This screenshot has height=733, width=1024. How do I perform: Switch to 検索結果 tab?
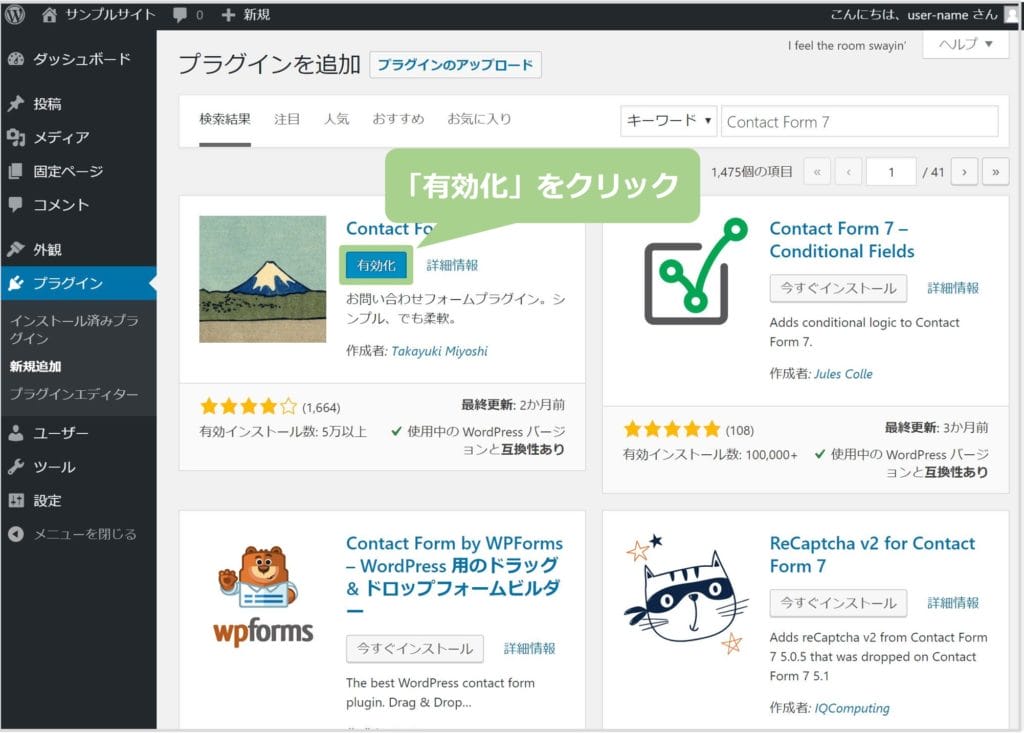[x=225, y=120]
